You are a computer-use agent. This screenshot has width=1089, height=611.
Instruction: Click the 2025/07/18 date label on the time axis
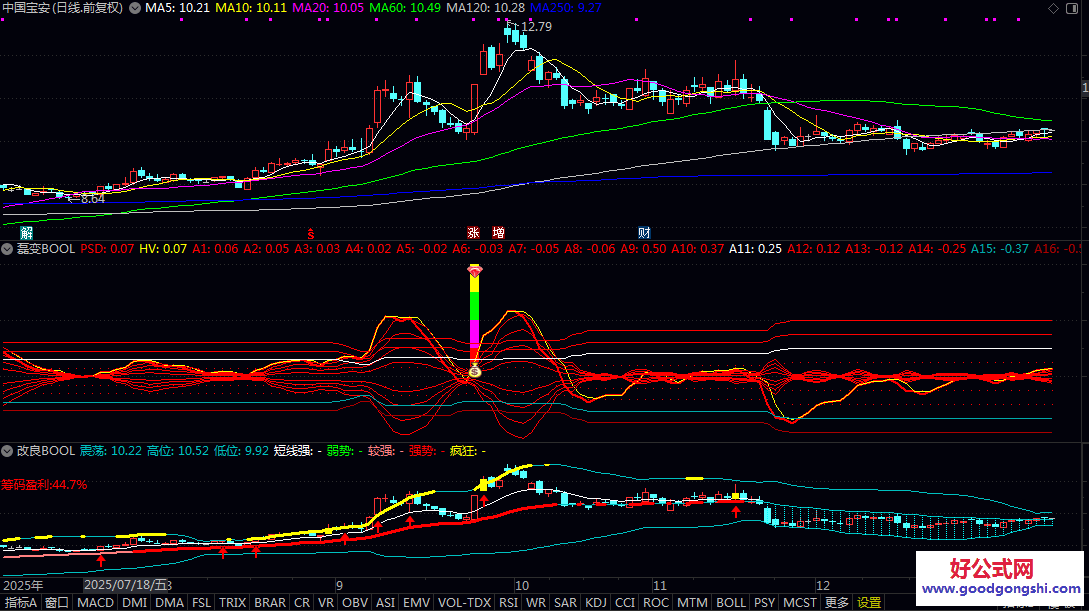(125, 585)
